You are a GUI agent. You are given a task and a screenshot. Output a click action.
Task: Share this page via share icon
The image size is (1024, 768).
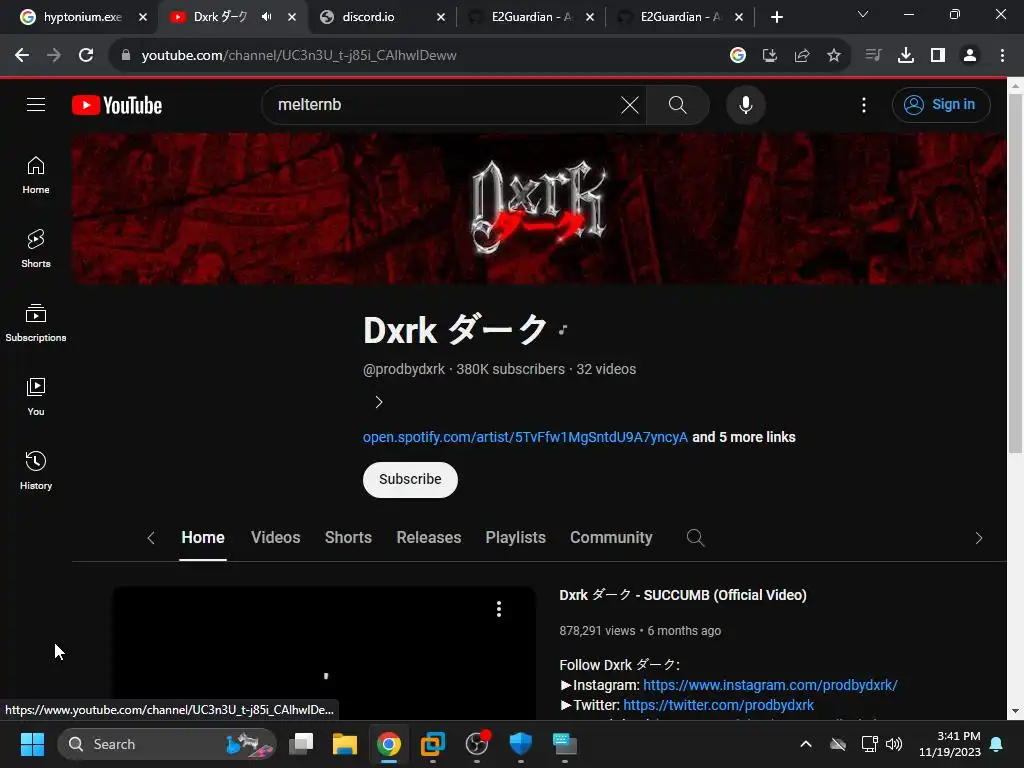click(801, 56)
